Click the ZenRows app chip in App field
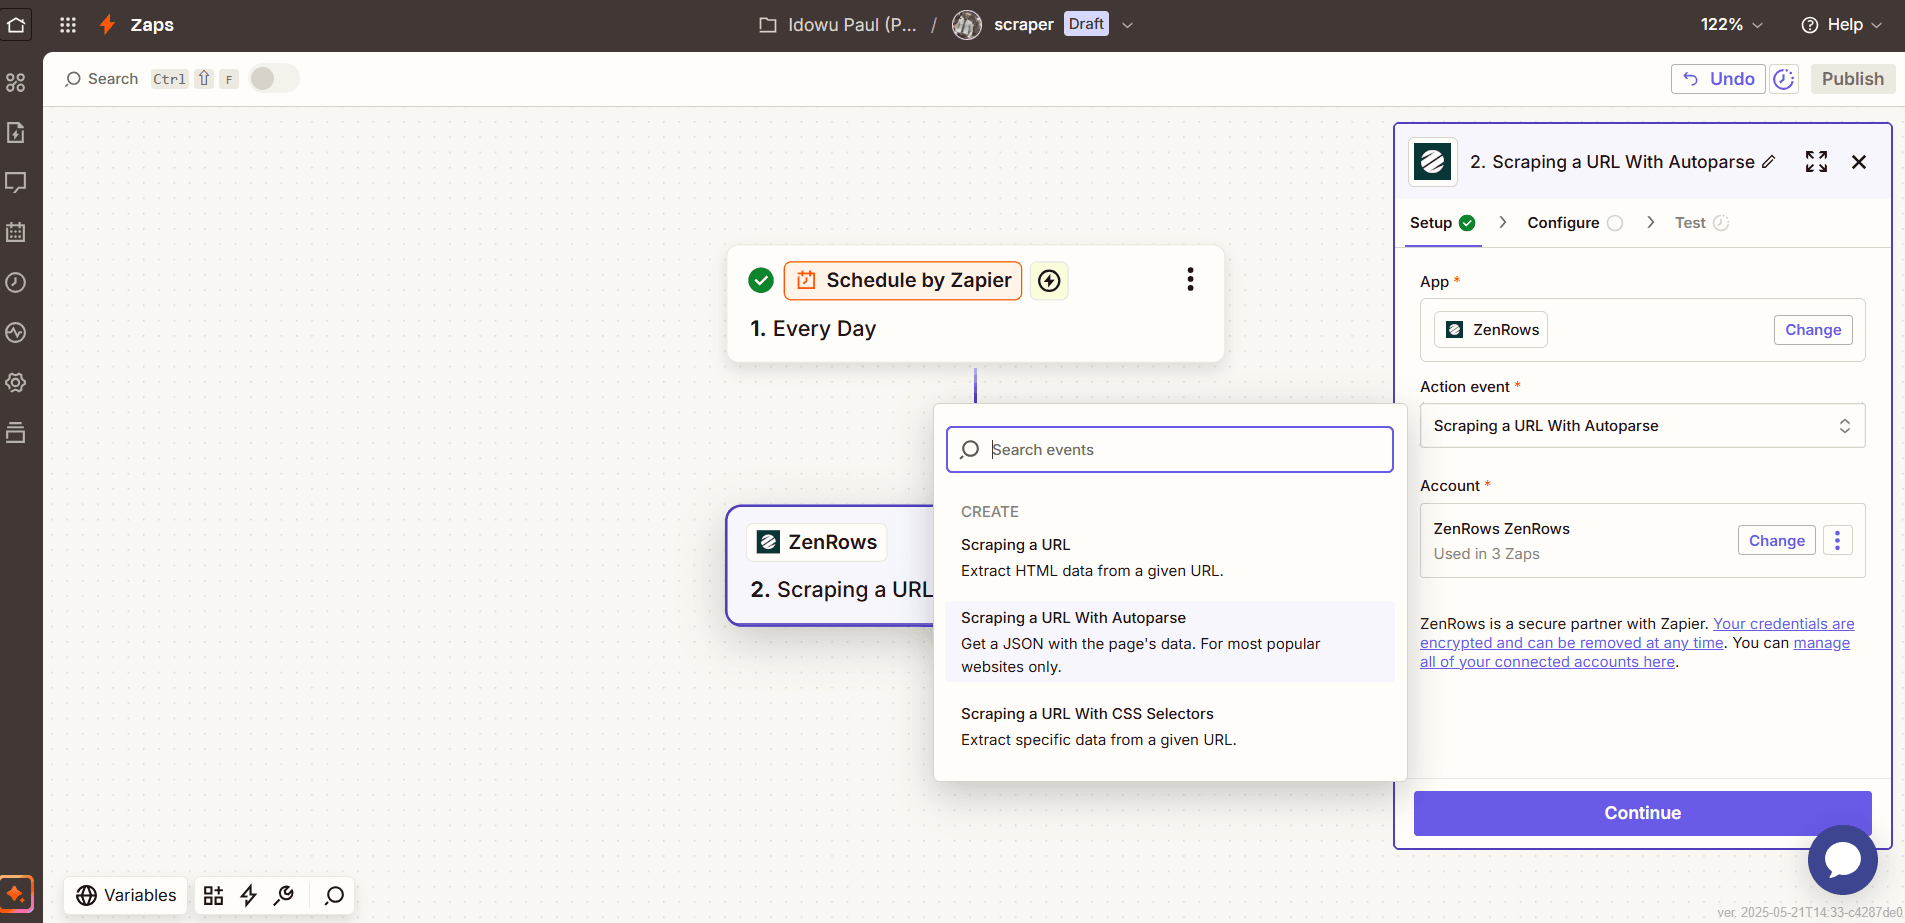 pos(1491,330)
